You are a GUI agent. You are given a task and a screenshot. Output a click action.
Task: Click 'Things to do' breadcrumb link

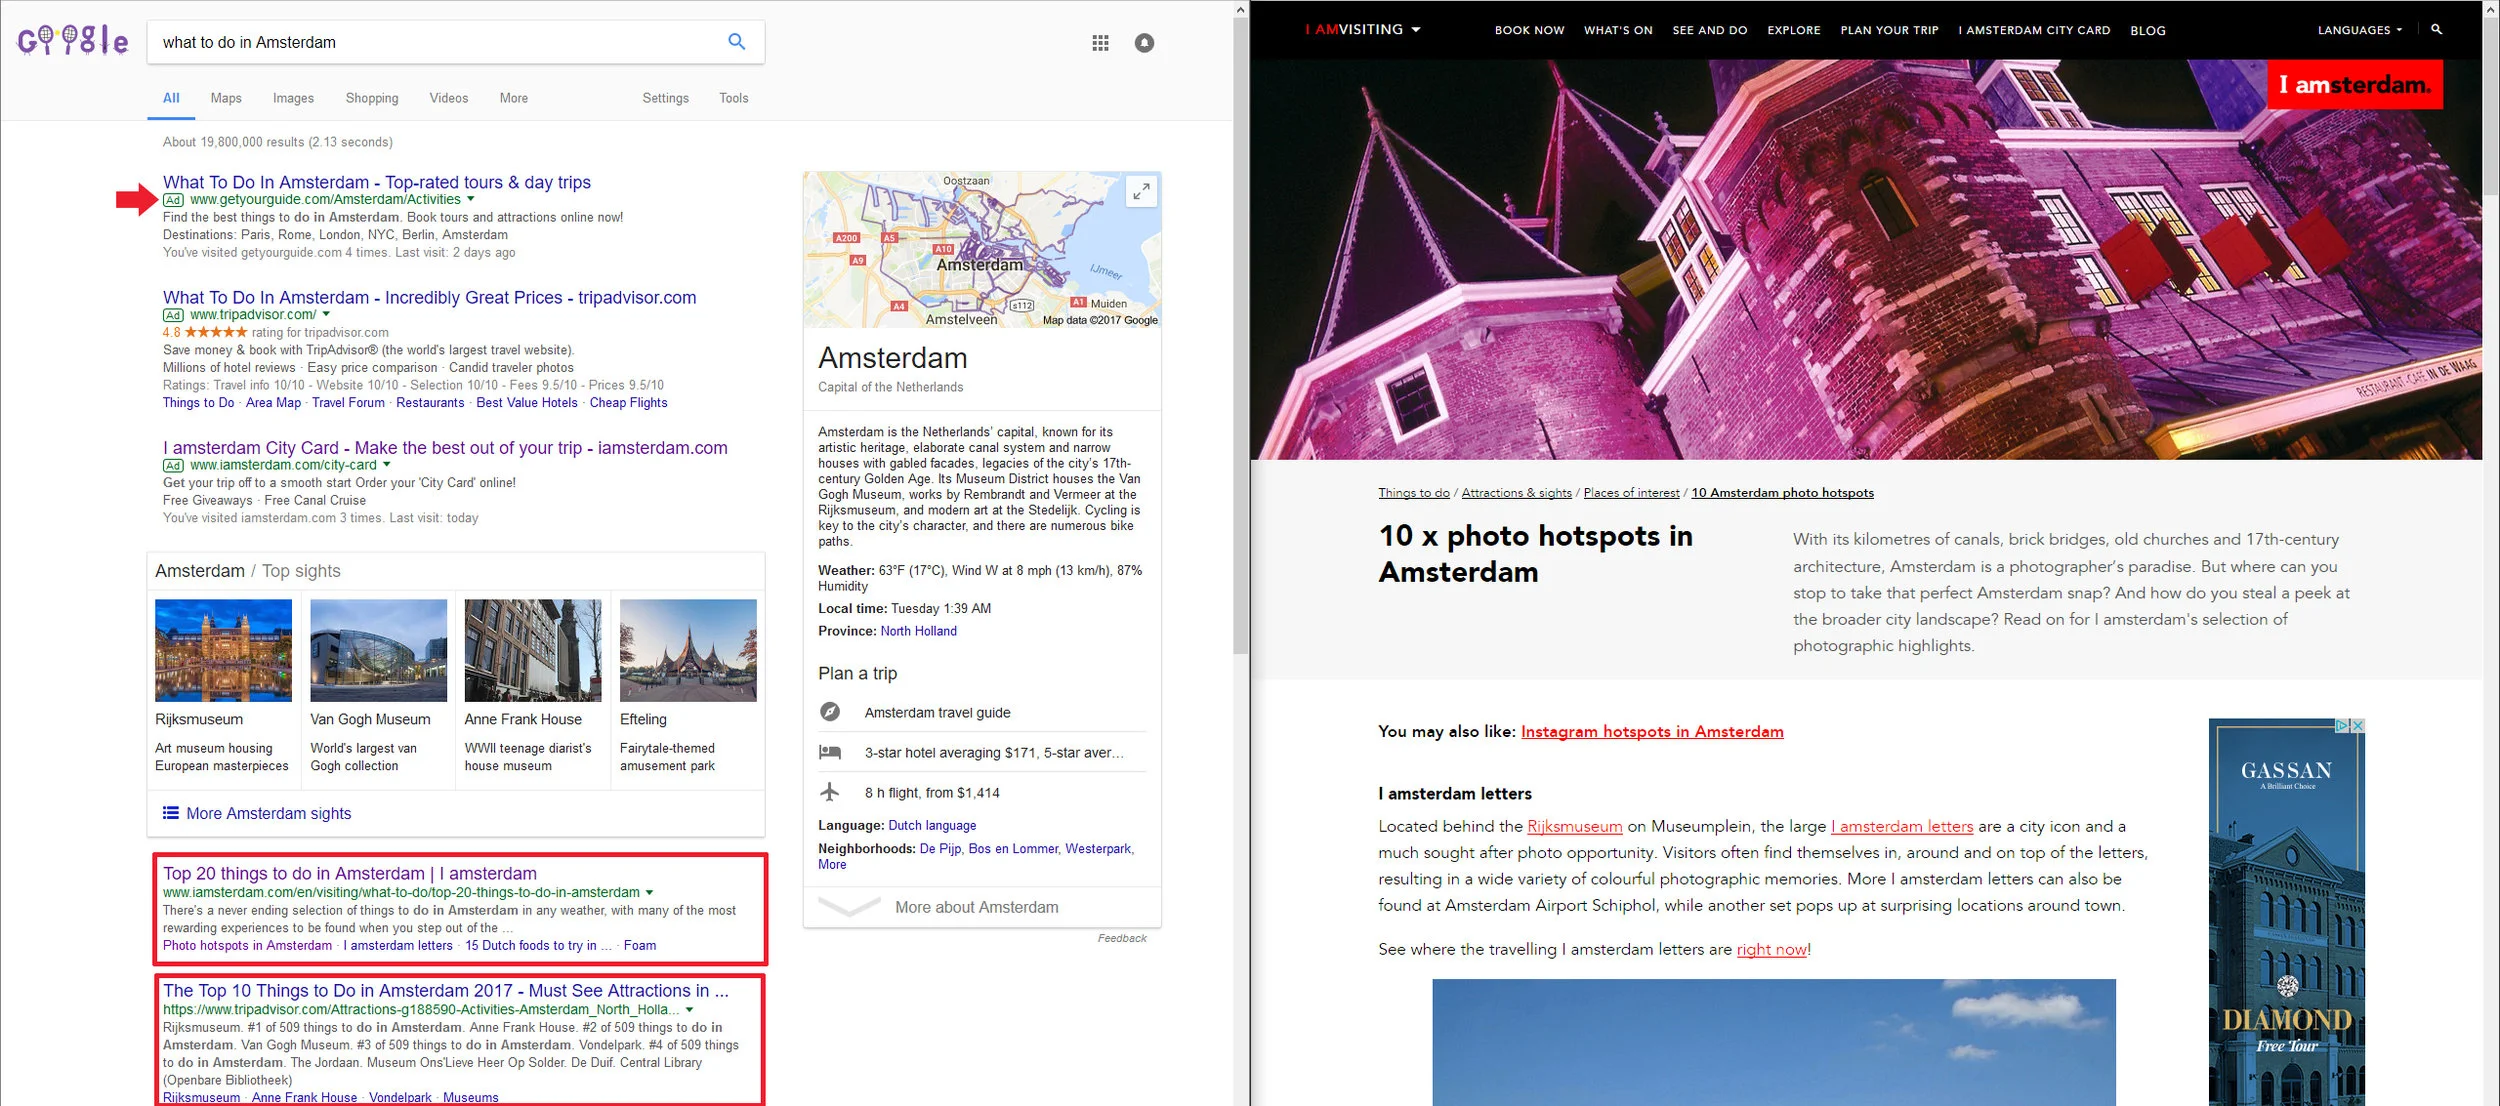pyautogui.click(x=1413, y=492)
